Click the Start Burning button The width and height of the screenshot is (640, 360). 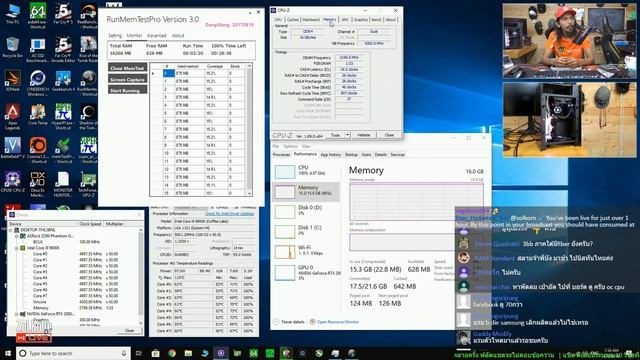click(x=127, y=90)
